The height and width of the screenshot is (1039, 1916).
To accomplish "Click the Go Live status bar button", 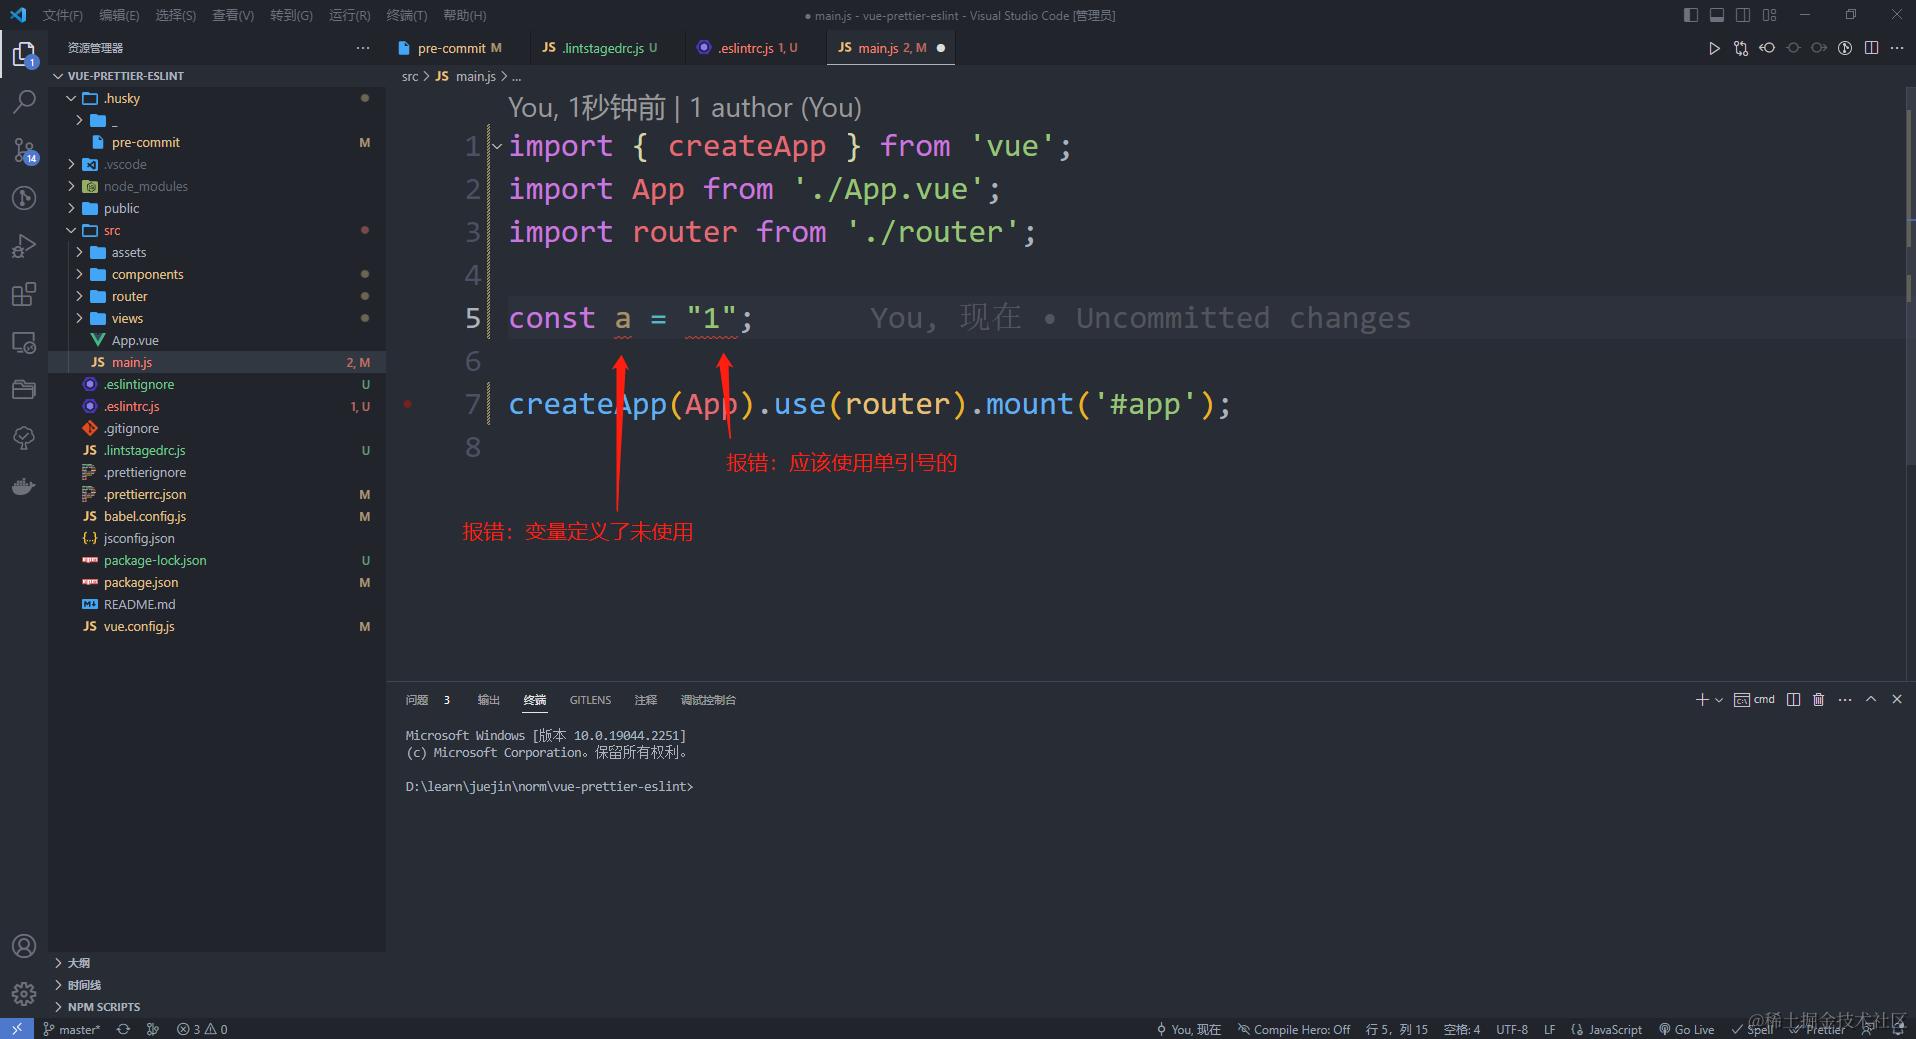I will [x=1686, y=1029].
